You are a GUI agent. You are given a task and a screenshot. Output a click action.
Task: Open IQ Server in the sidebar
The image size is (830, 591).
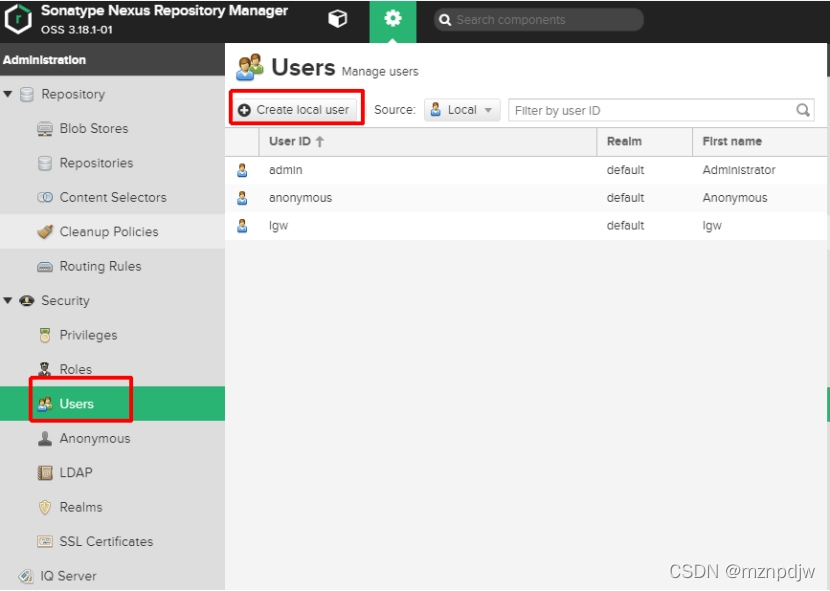(68, 576)
